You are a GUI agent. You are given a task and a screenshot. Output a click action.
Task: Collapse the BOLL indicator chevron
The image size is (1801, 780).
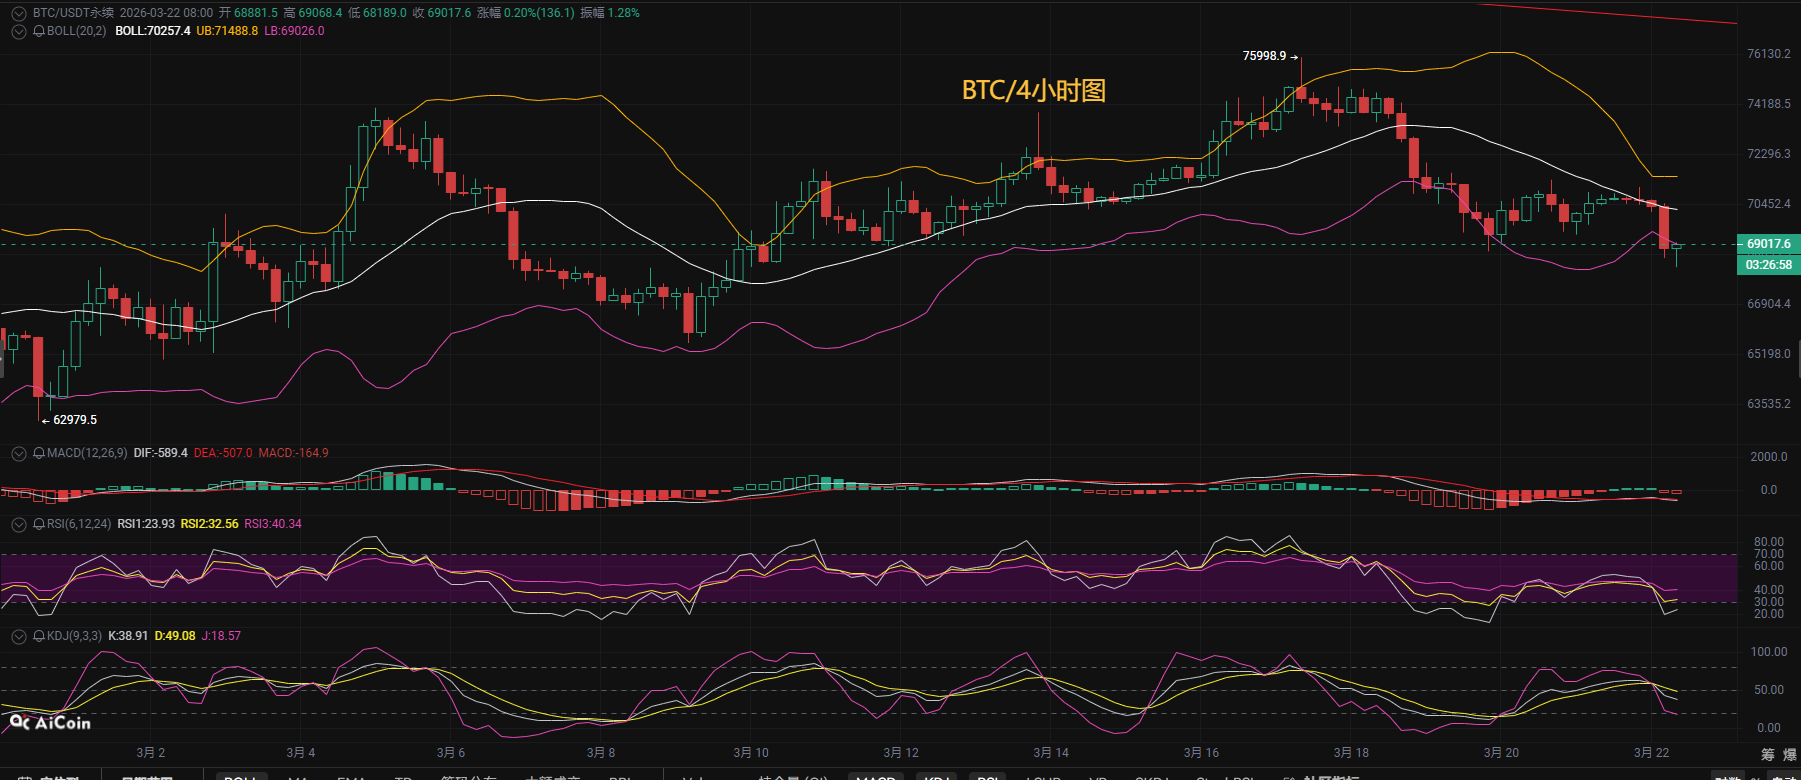[18, 31]
